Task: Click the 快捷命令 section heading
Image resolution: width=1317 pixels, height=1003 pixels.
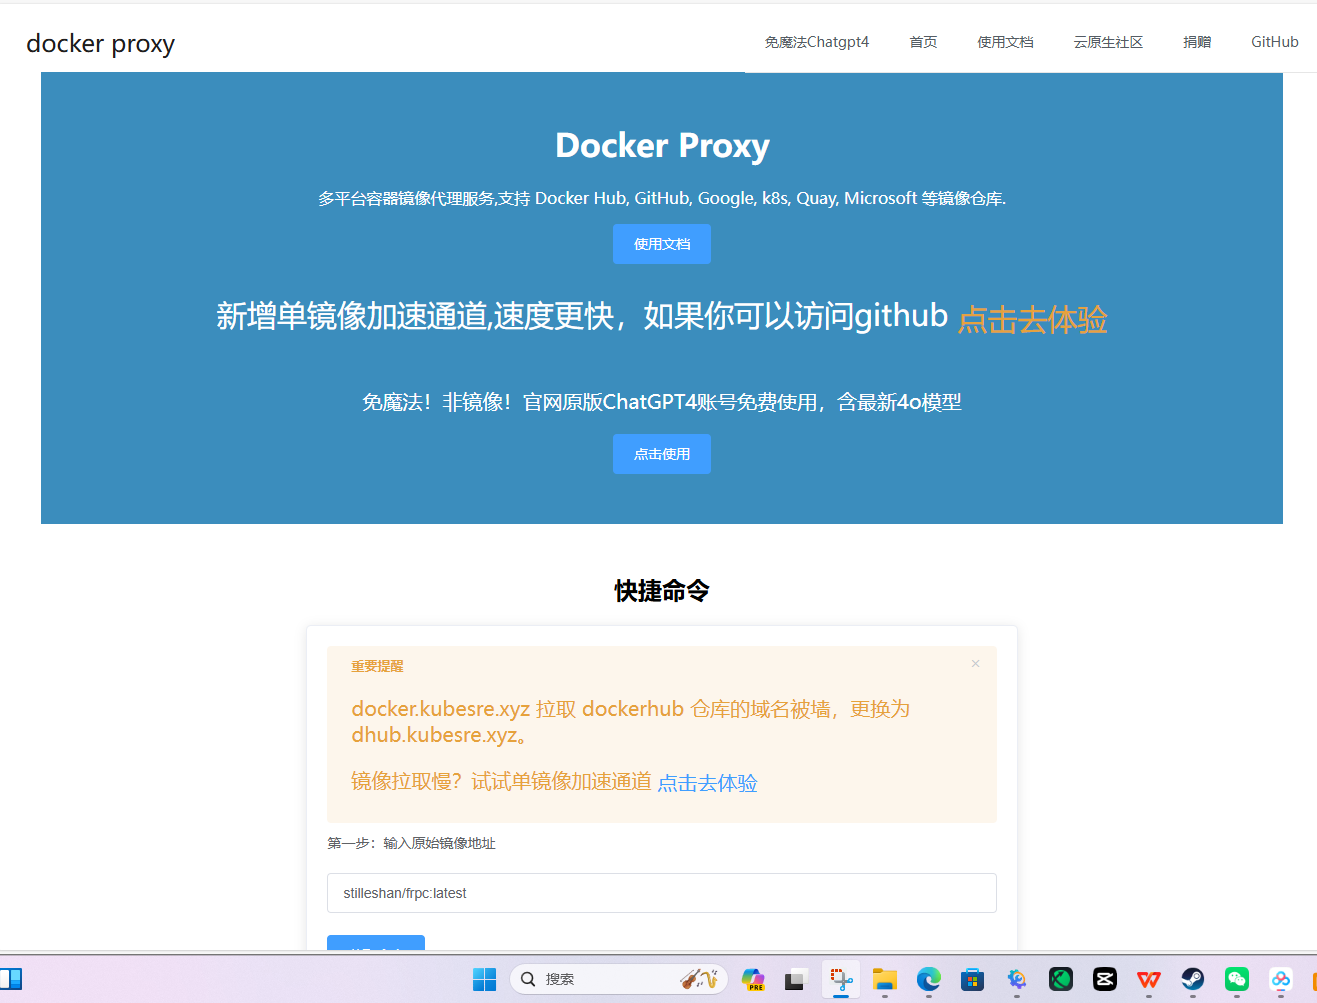Action: coord(662,591)
